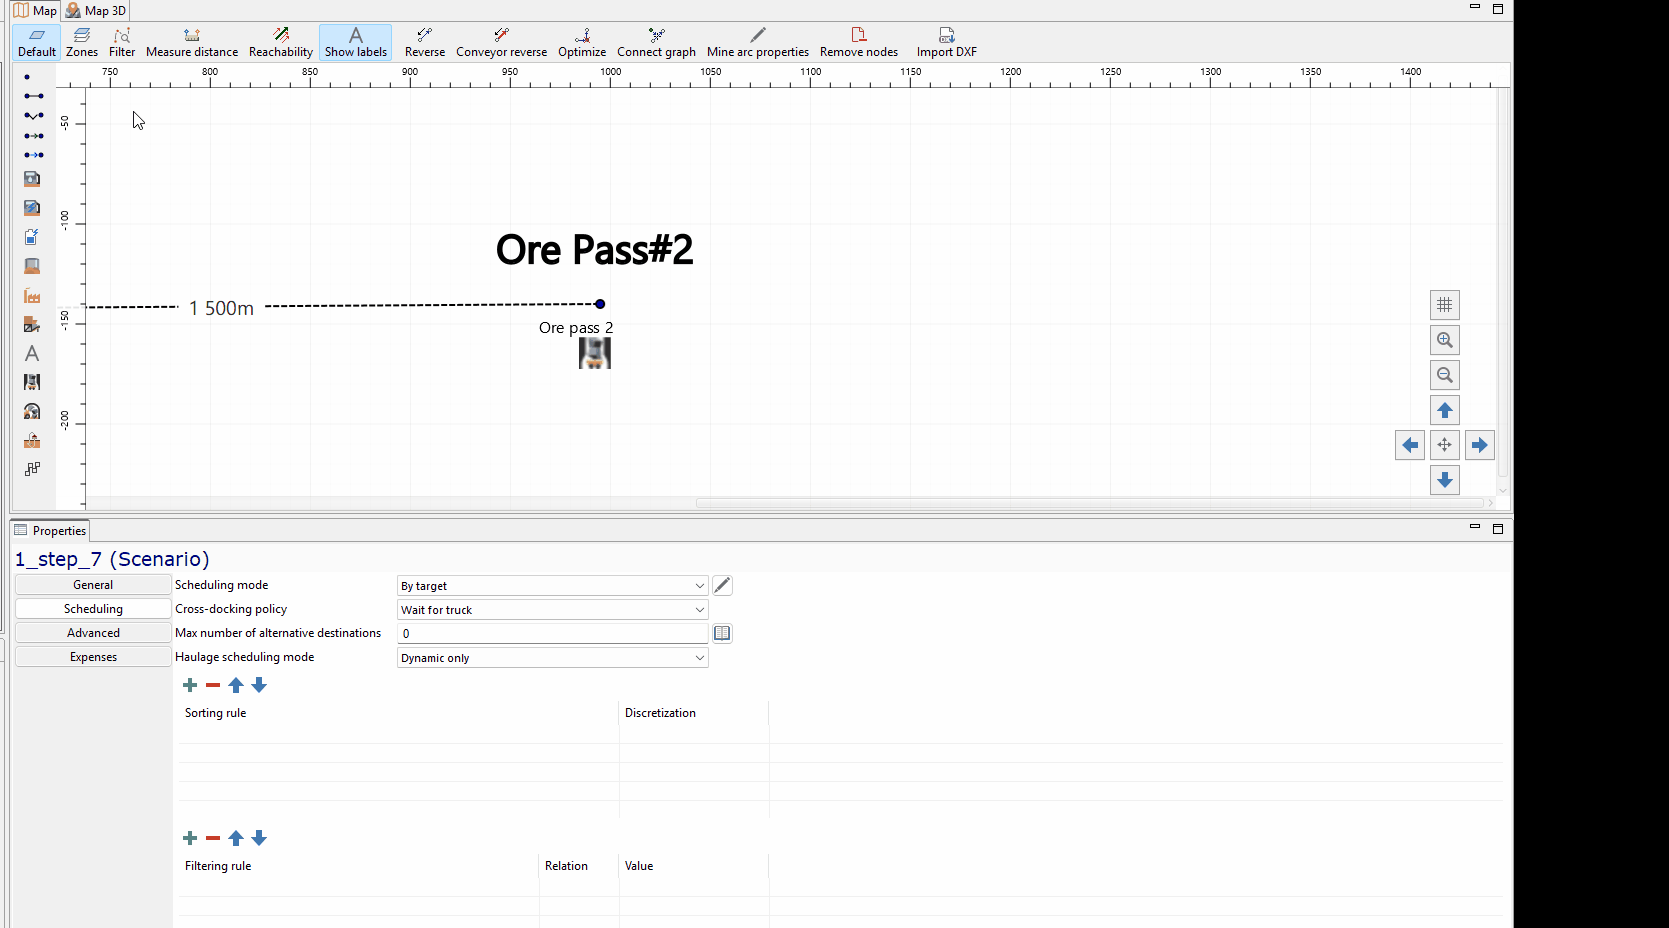Select the curved polyline arc tool
This screenshot has height=928, width=1669.
[x=33, y=116]
